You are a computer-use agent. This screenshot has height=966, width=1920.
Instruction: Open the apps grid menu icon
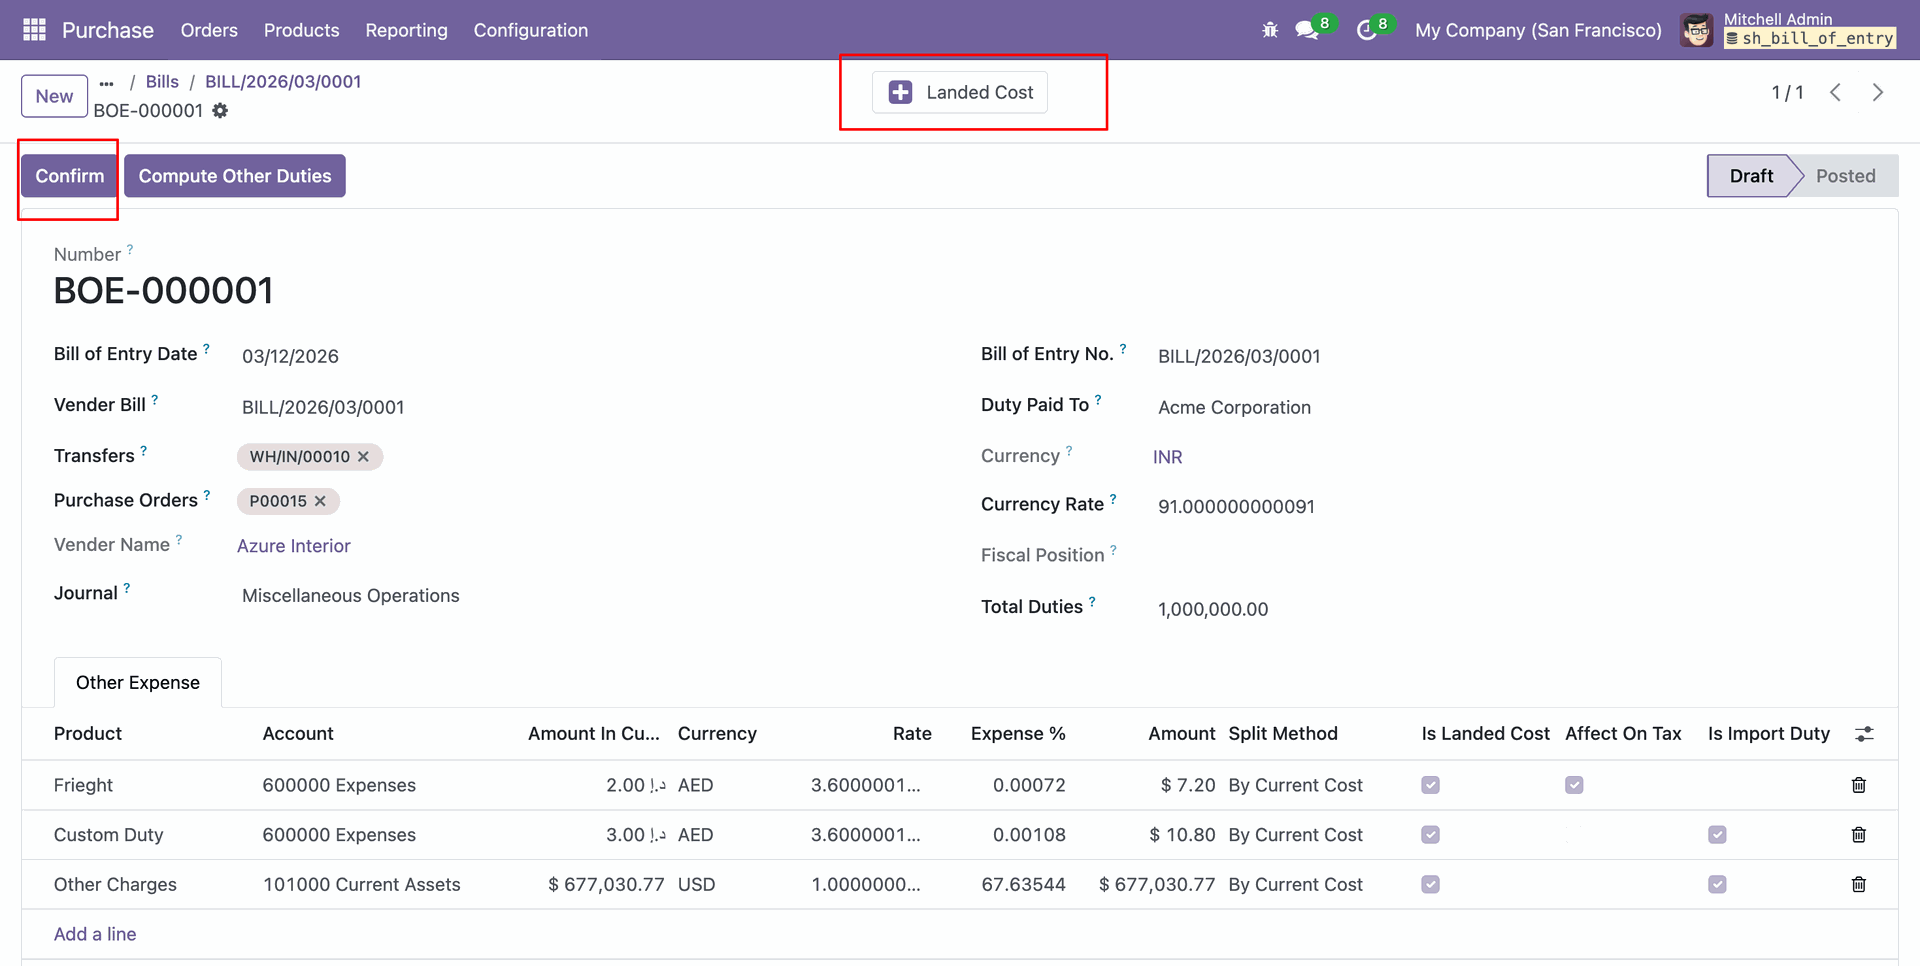pos(34,30)
